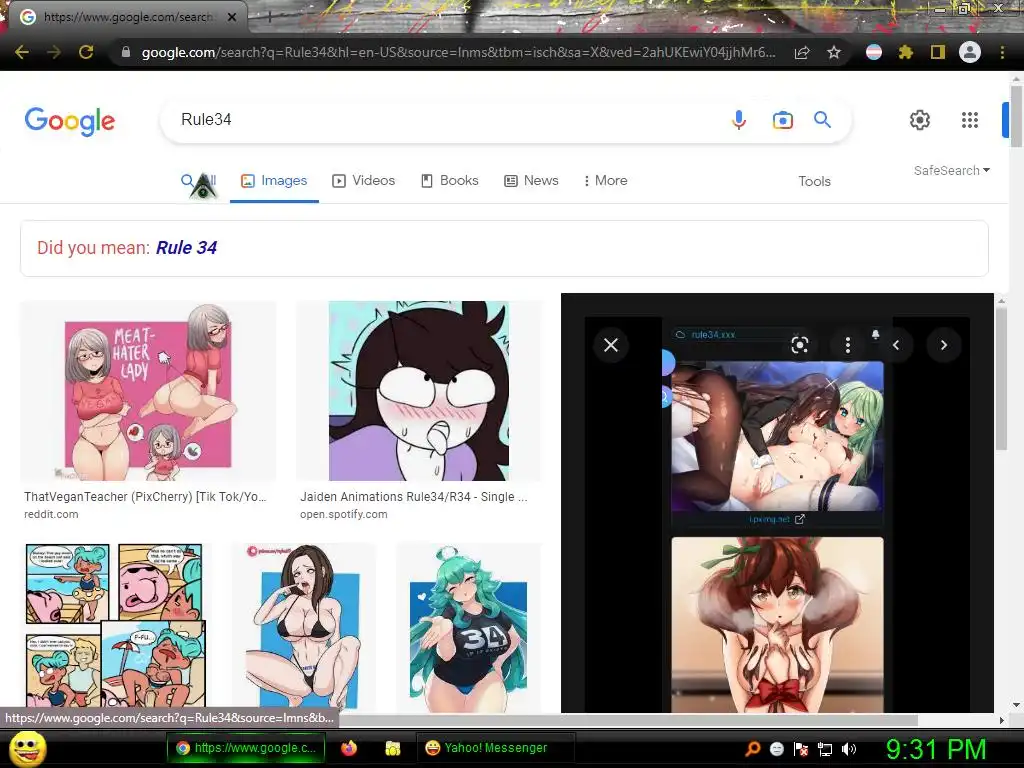Image resolution: width=1024 pixels, height=768 pixels.
Task: Expand the SafeSearch dropdown
Action: [952, 170]
